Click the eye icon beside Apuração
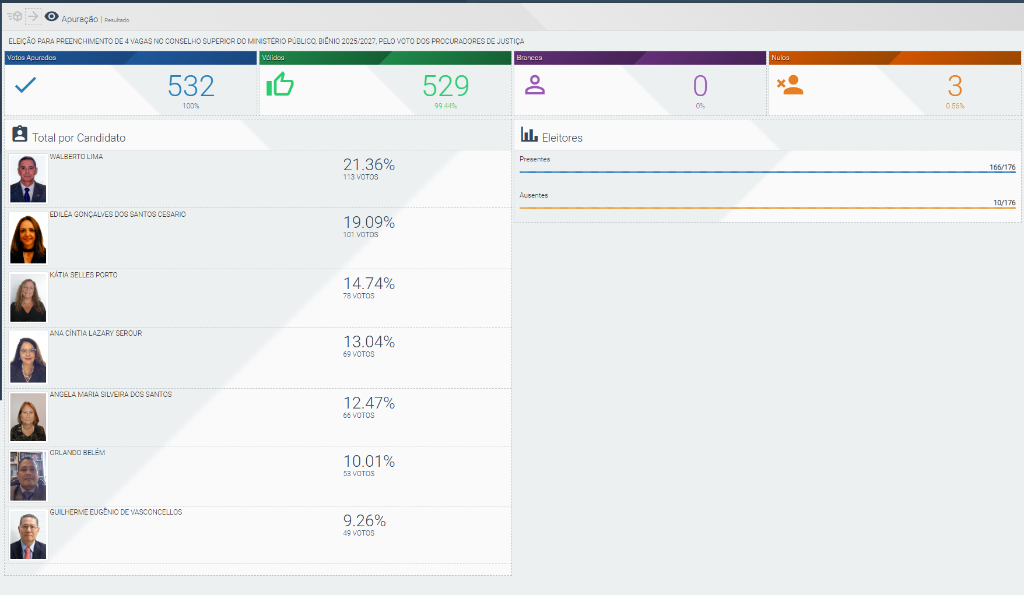The width and height of the screenshot is (1024, 595). [x=52, y=17]
